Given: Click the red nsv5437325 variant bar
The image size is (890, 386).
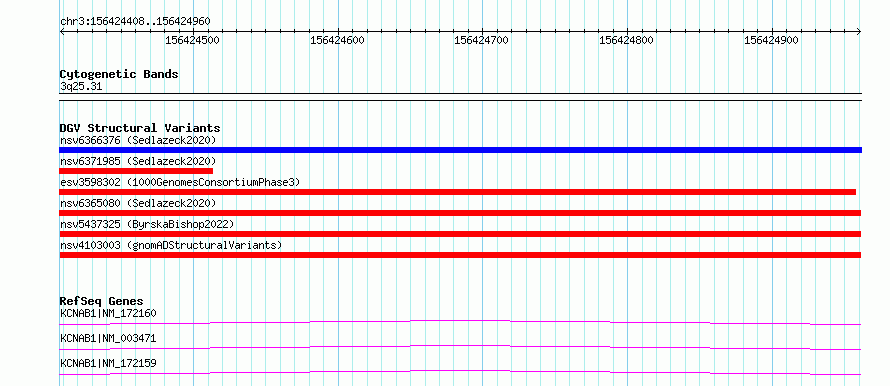Looking at the screenshot, I should click(460, 234).
